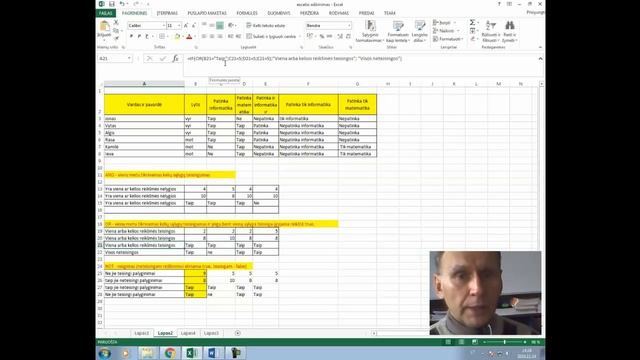Click the cell borders icon
The width and height of the screenshot is (640, 360).
162,36
